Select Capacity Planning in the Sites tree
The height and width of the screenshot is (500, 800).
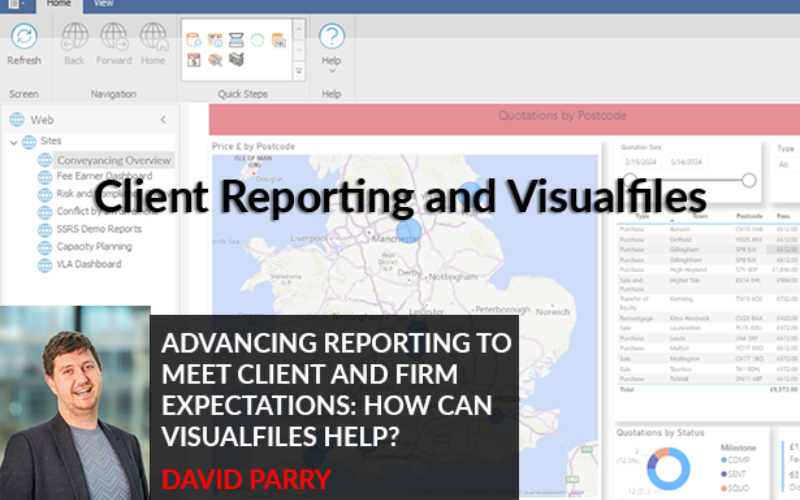(93, 246)
